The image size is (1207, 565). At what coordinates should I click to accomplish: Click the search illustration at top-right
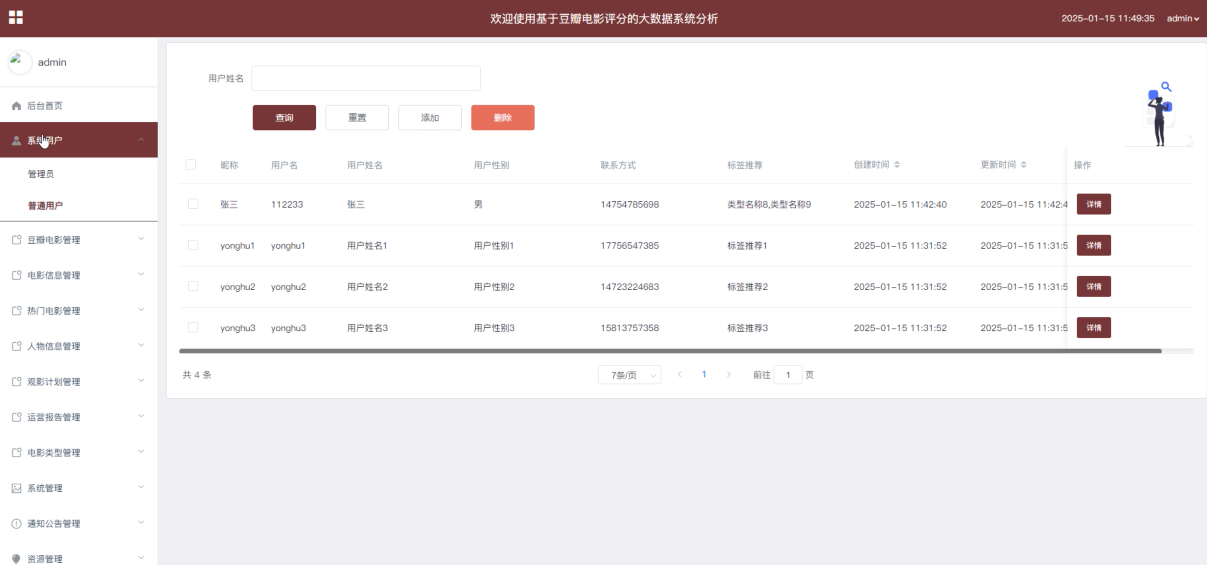(1160, 113)
